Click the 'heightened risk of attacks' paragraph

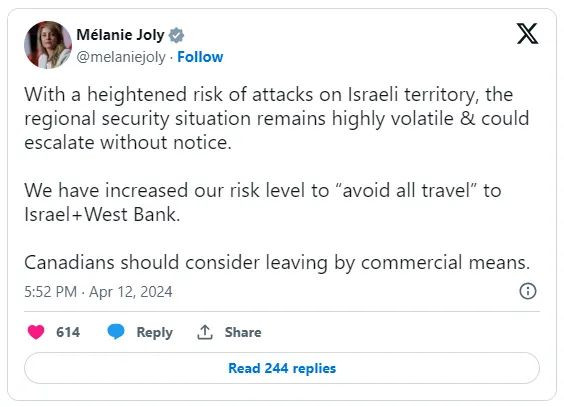coord(277,118)
